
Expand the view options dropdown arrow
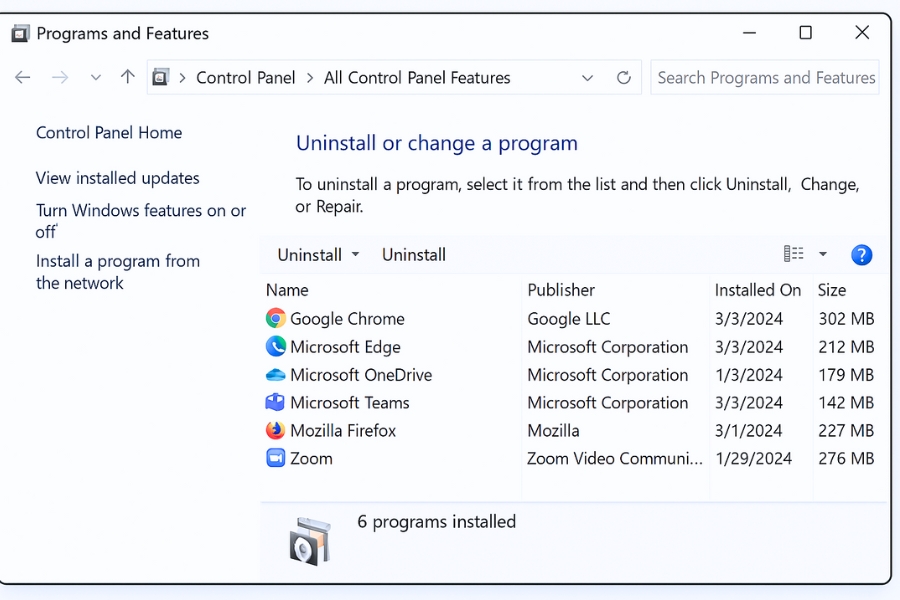[x=823, y=254]
